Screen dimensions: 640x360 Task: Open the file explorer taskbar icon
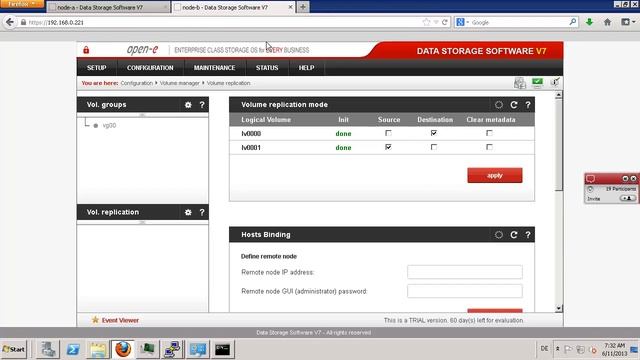point(98,349)
